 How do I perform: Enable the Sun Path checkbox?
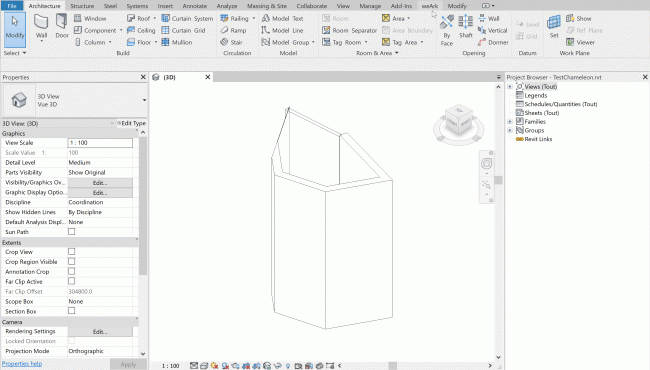(72, 232)
